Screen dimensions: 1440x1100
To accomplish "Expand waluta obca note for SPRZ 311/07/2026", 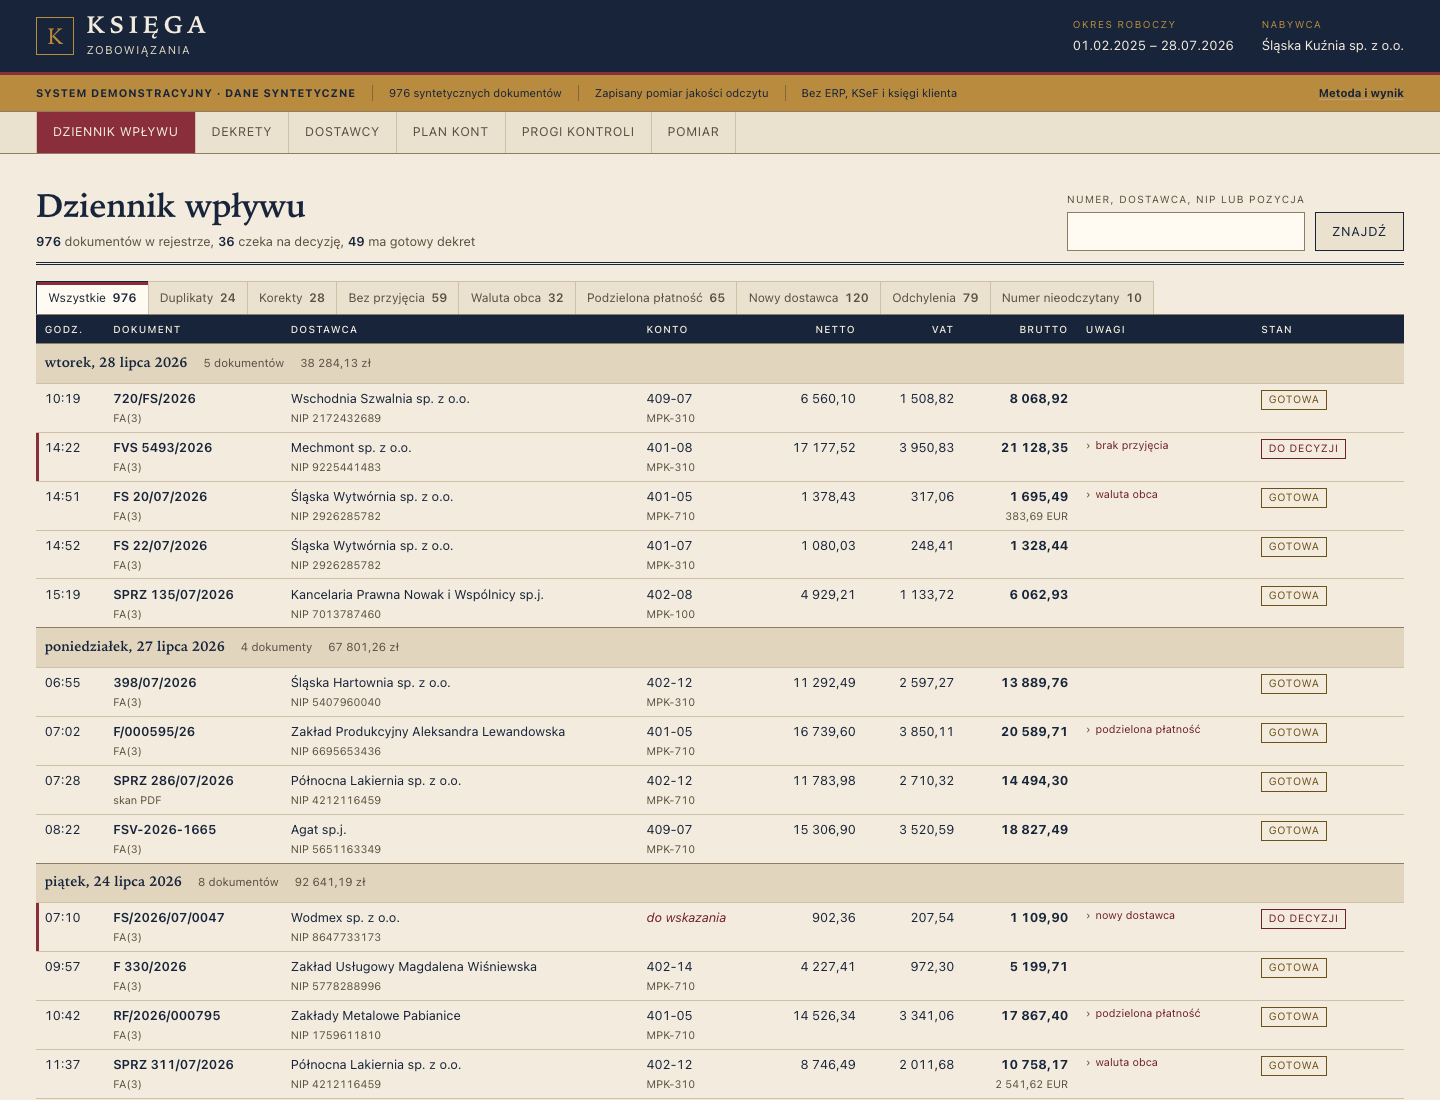I will (1122, 1063).
